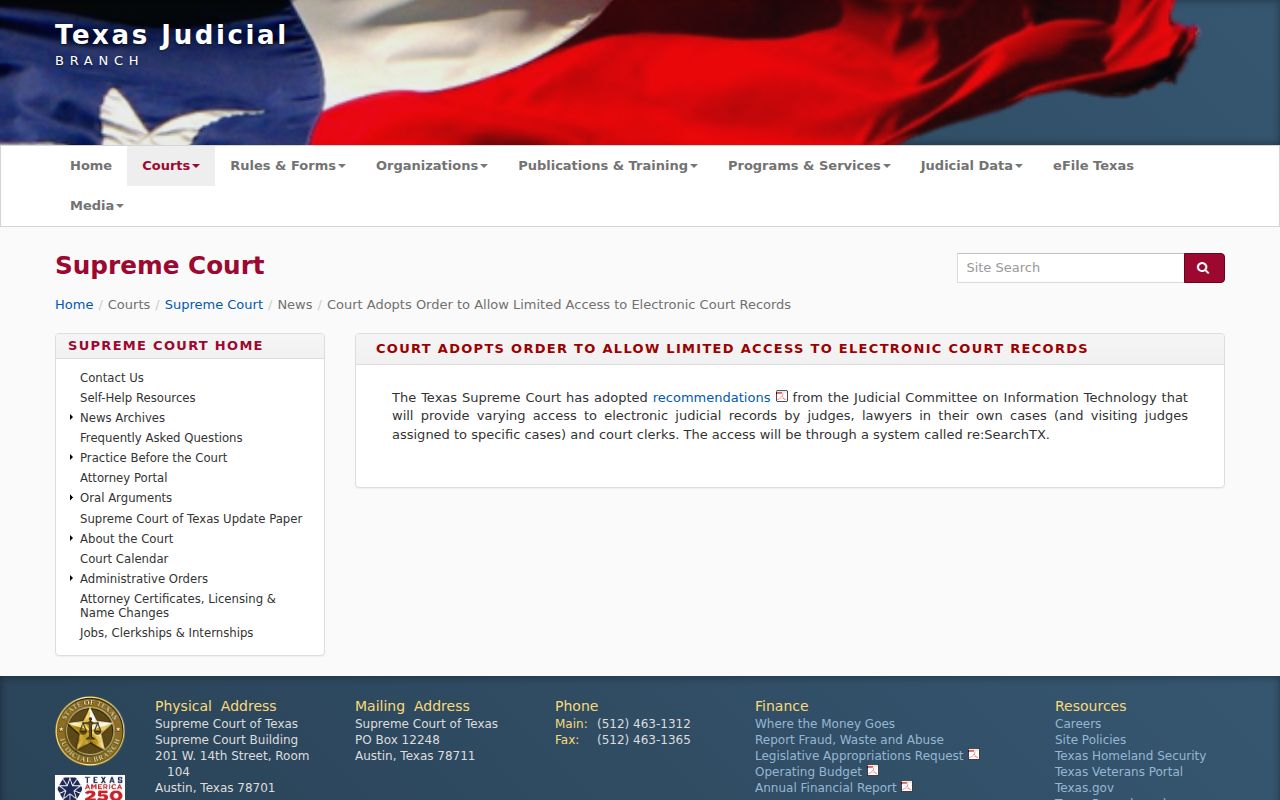The image size is (1280, 800).
Task: Open the Media dropdown menu
Action: 97,206
